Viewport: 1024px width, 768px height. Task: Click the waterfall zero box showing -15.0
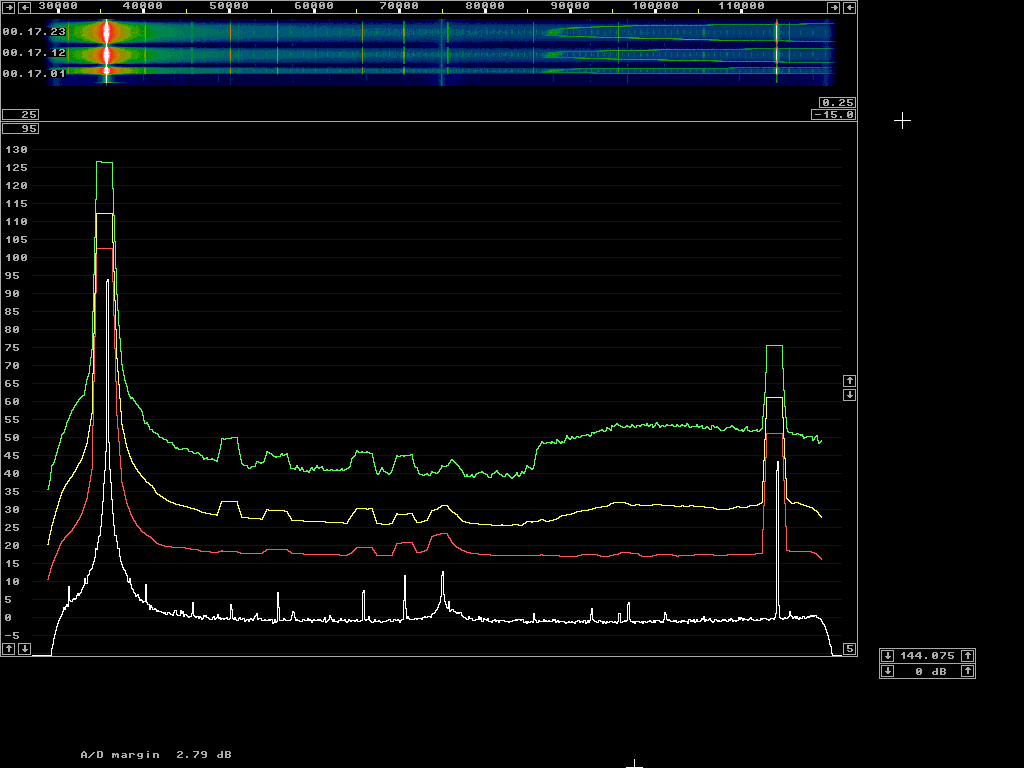833,114
